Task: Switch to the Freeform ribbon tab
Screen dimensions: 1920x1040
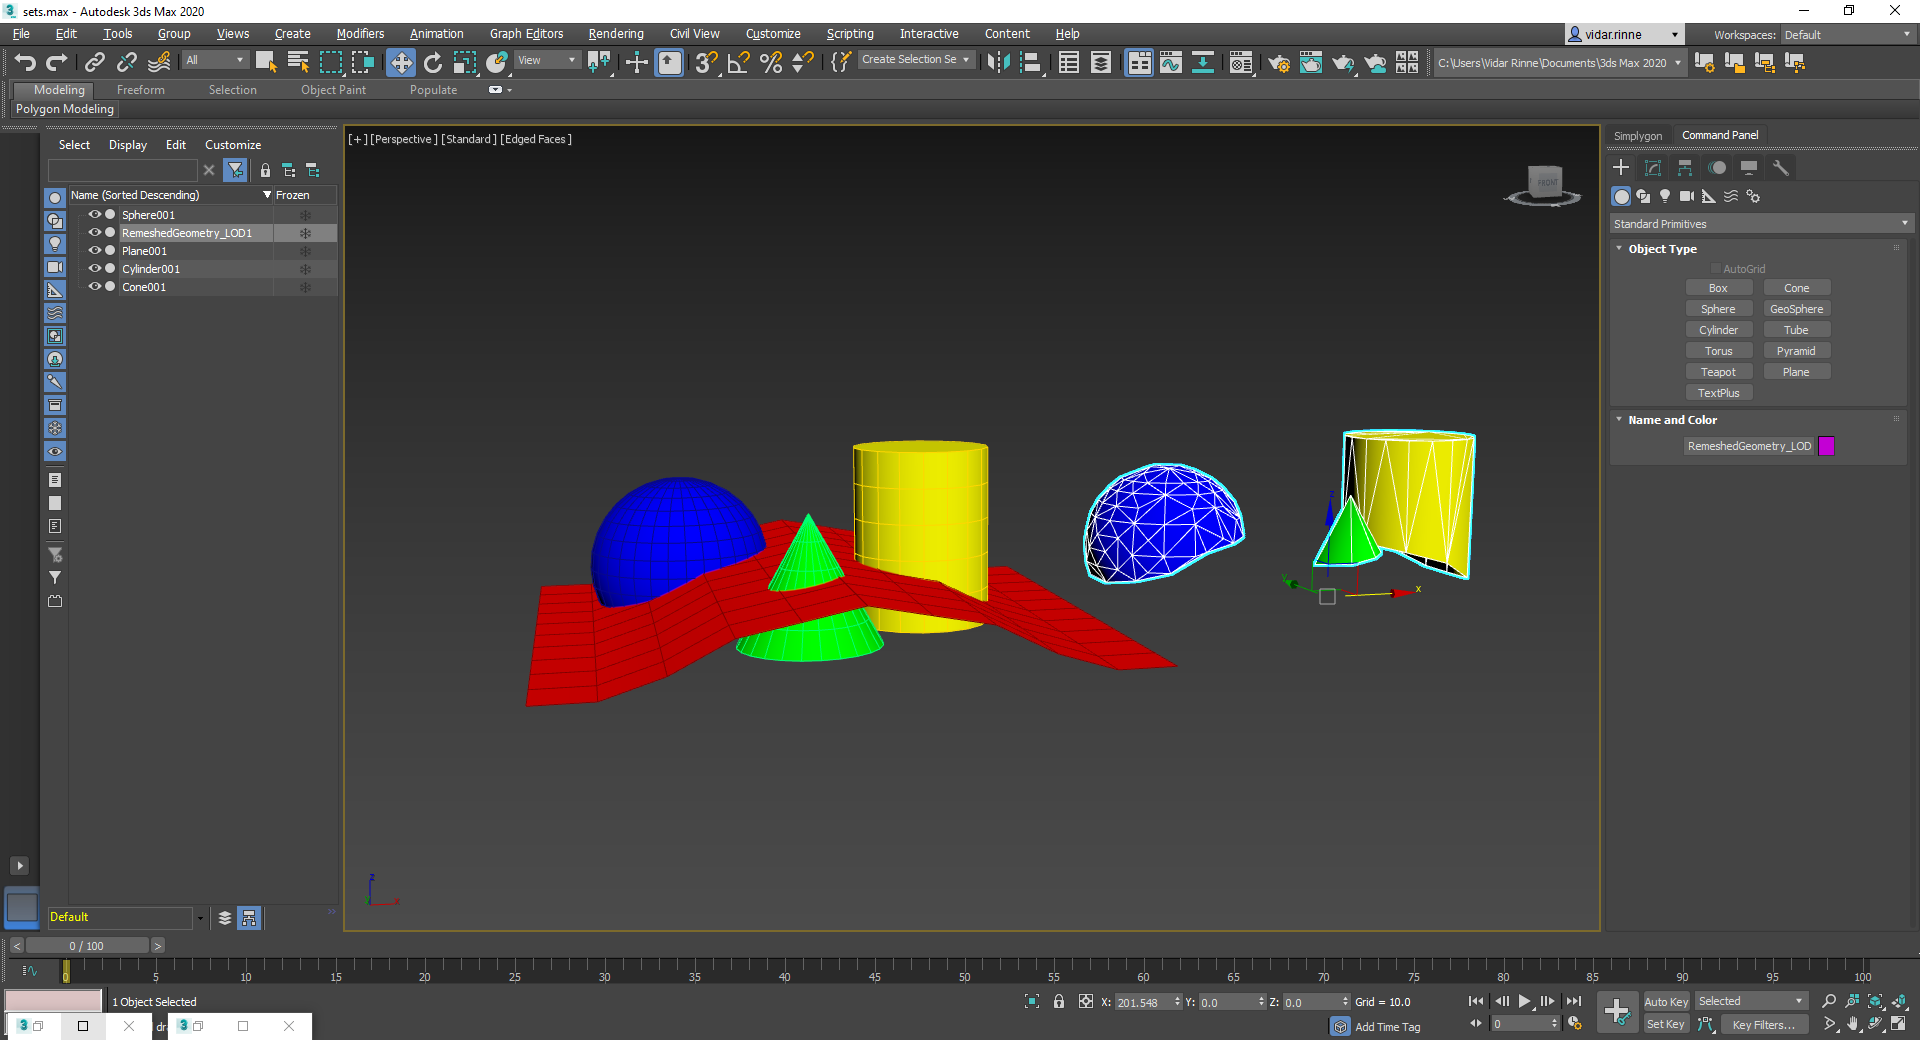Action: click(140, 89)
